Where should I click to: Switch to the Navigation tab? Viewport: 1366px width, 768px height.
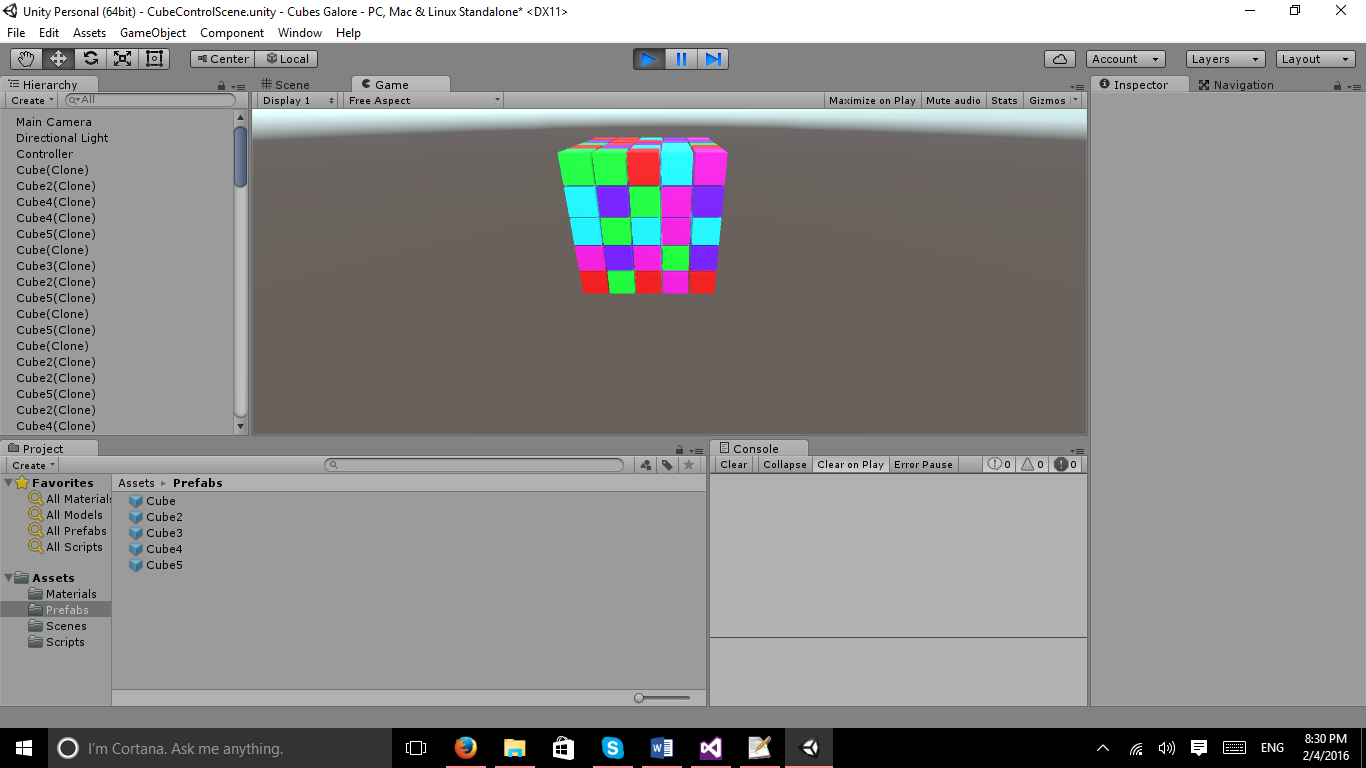pyautogui.click(x=1236, y=85)
